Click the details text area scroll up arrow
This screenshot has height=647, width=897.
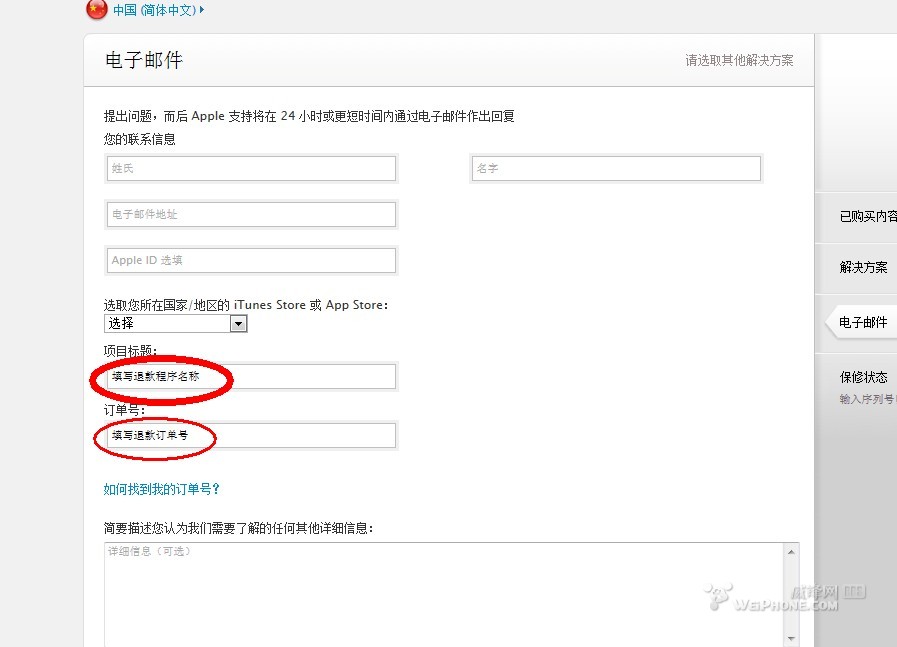tap(791, 551)
